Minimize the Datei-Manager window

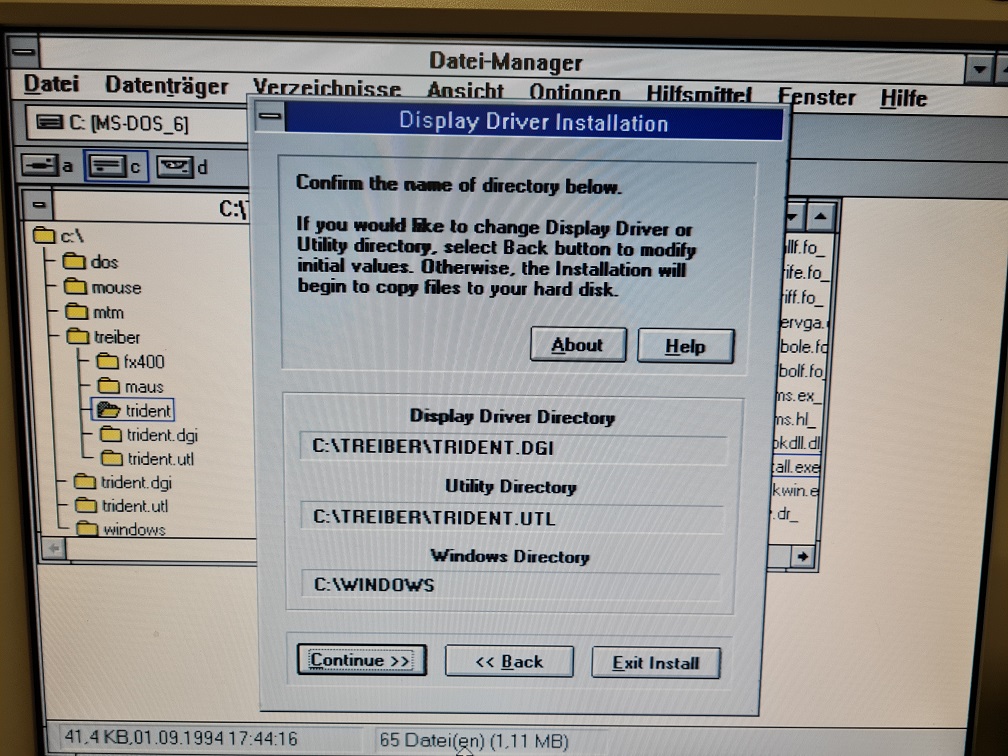(x=979, y=69)
